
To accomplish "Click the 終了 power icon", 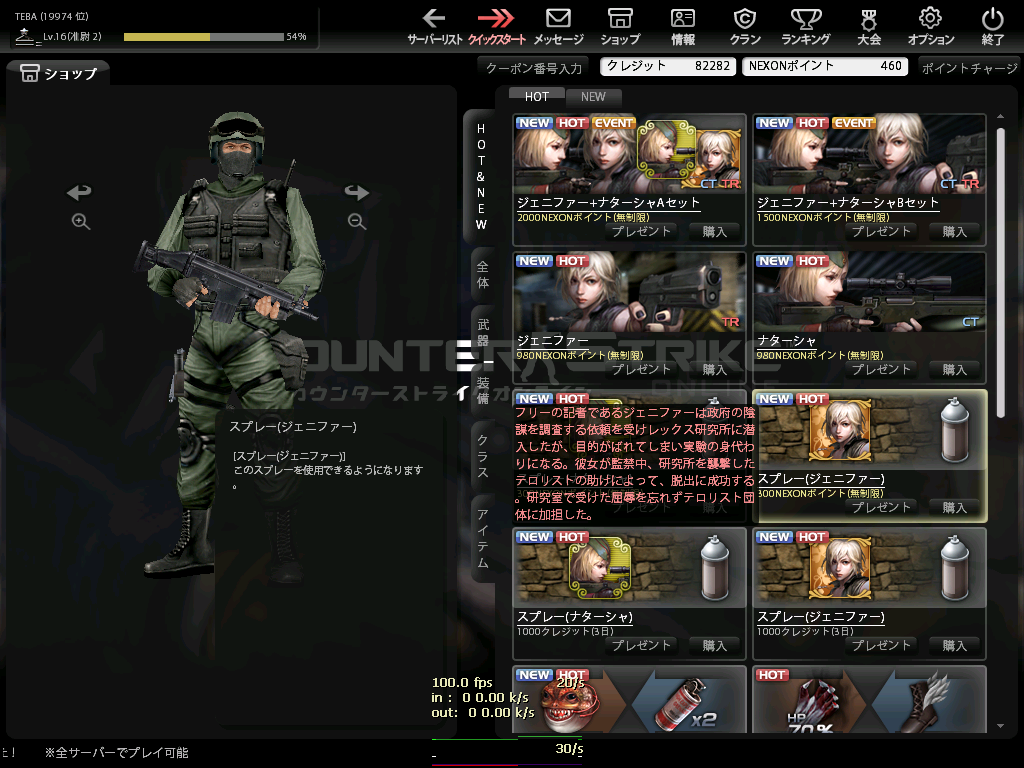I will click(x=993, y=26).
